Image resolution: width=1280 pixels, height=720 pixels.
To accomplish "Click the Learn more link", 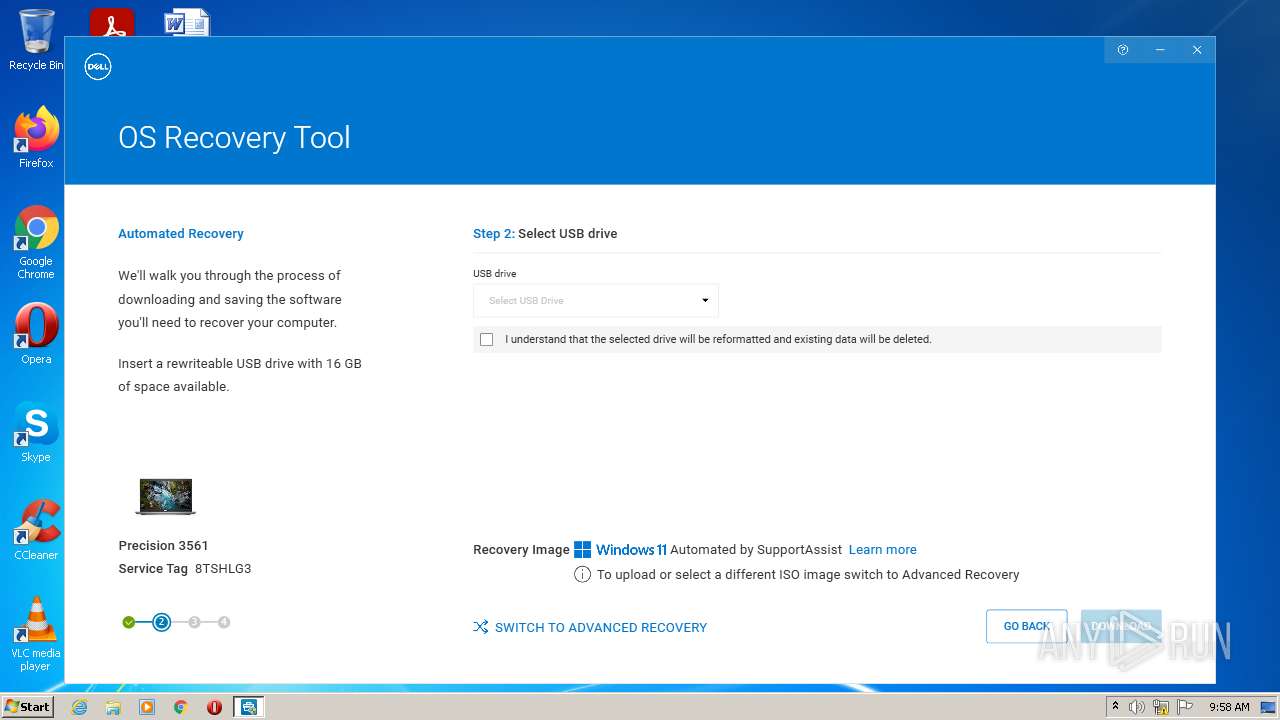I will pos(882,549).
